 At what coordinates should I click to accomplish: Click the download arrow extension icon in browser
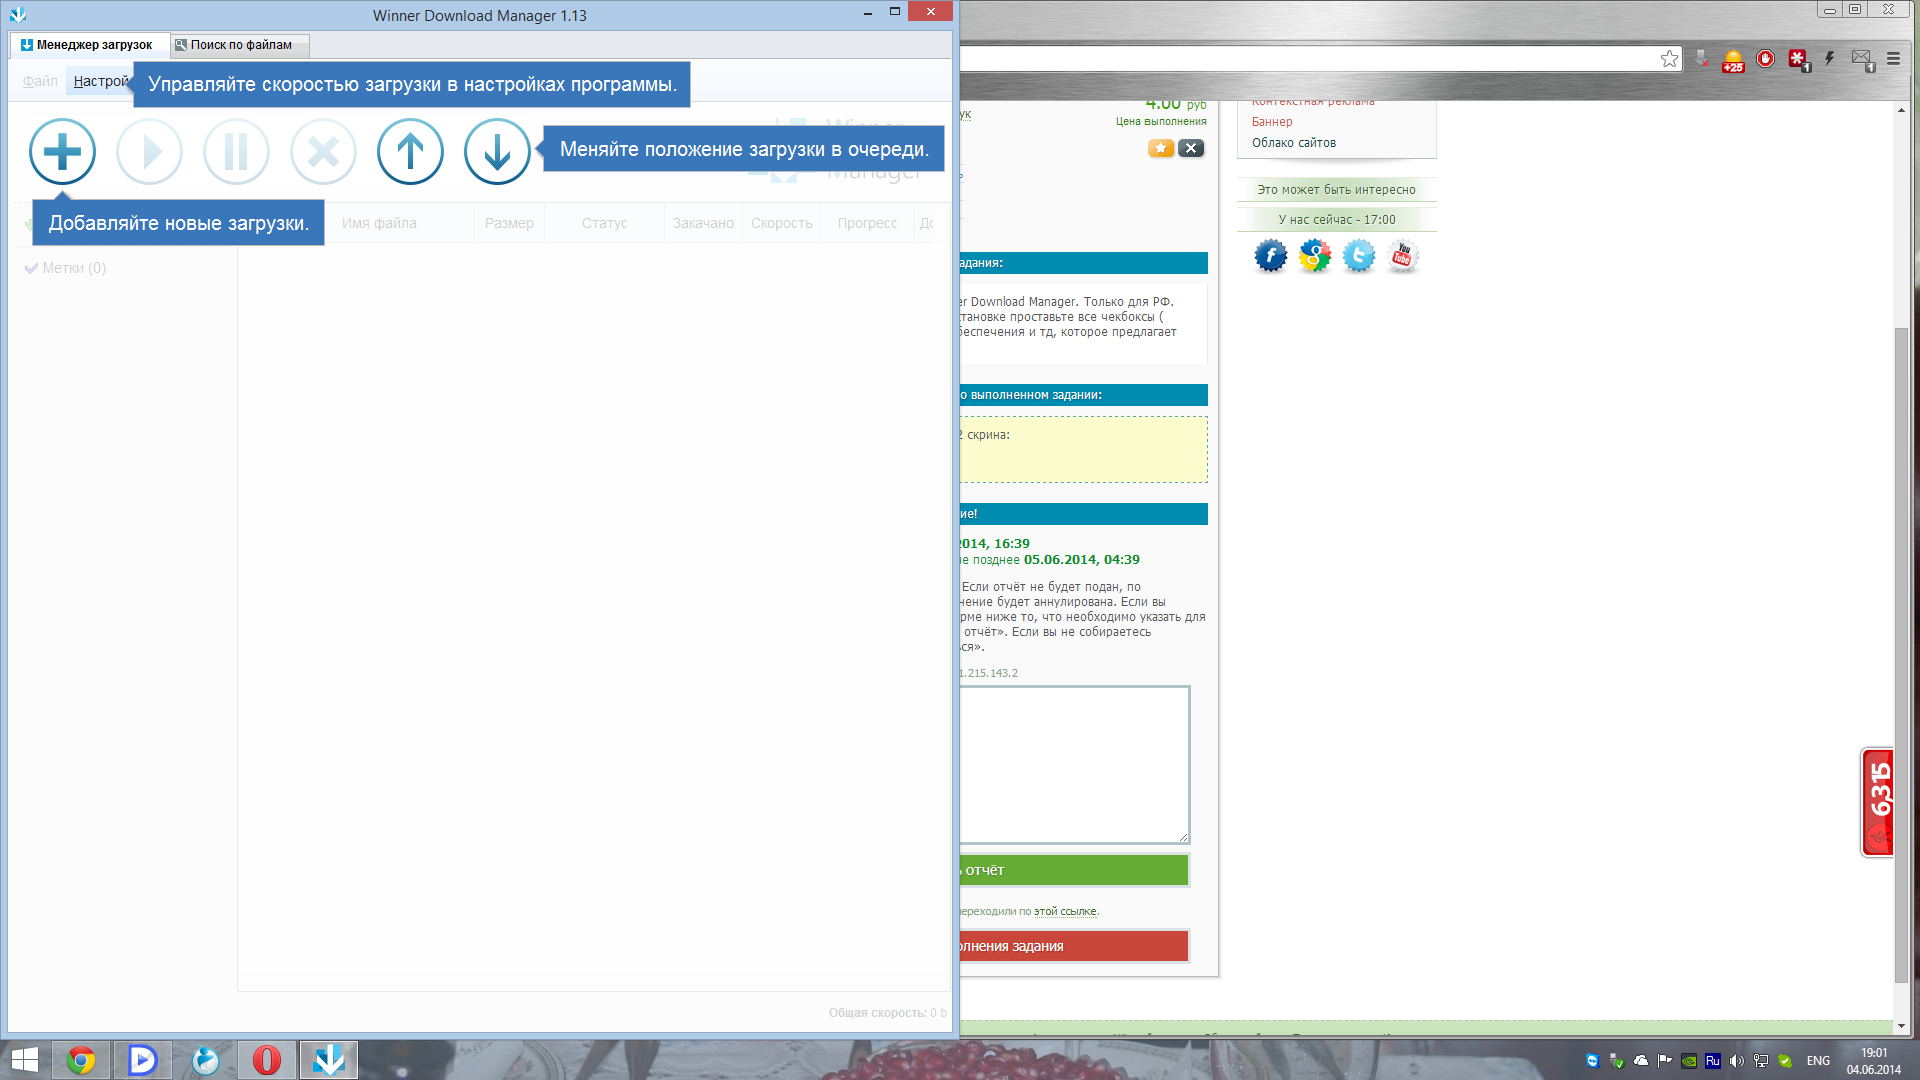tap(1701, 59)
